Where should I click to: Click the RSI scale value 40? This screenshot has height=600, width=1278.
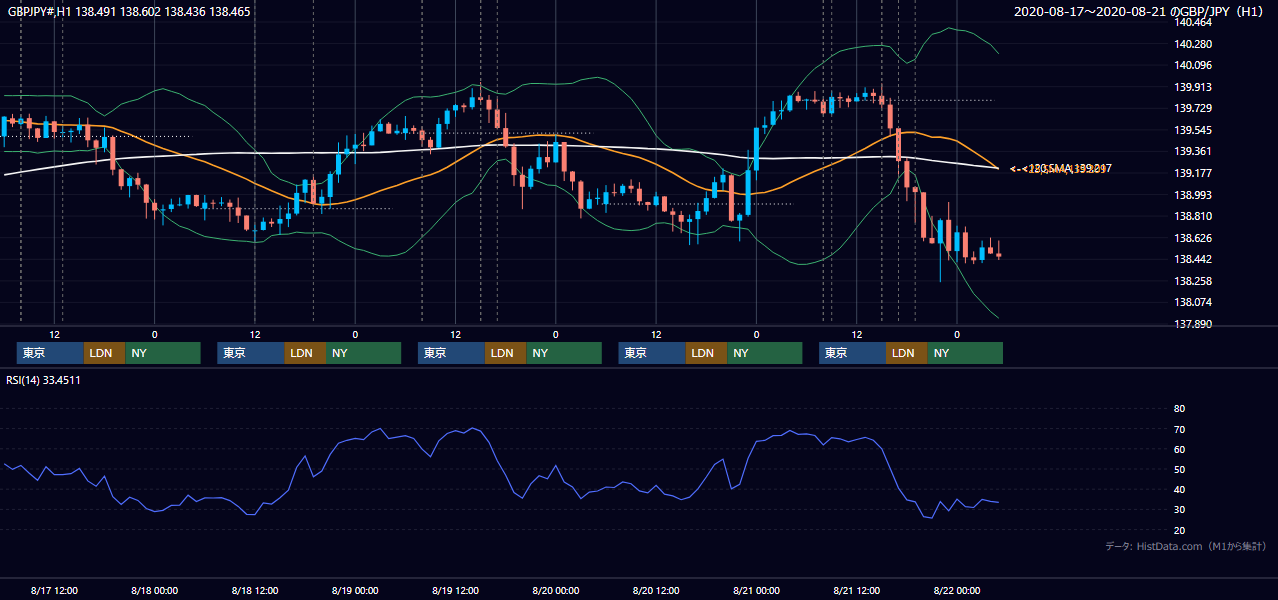click(x=1179, y=489)
